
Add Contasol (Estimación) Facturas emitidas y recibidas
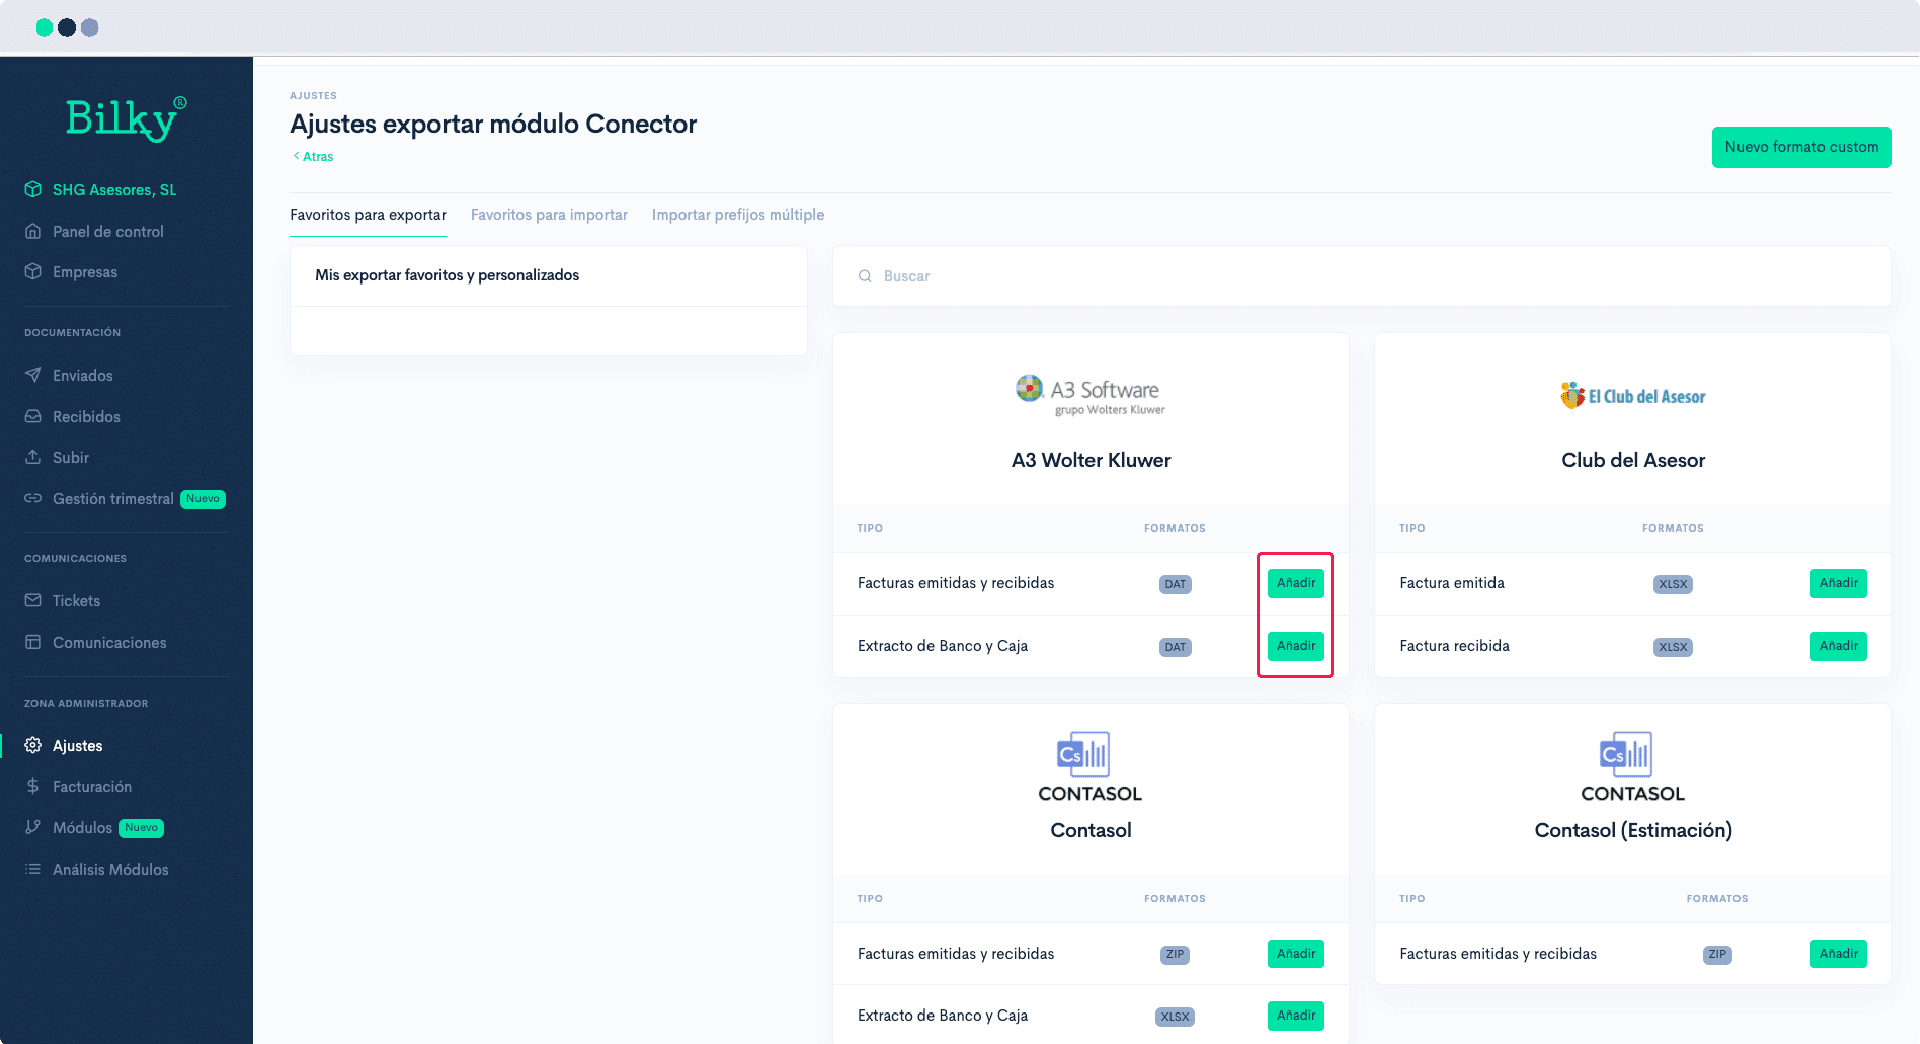point(1838,954)
